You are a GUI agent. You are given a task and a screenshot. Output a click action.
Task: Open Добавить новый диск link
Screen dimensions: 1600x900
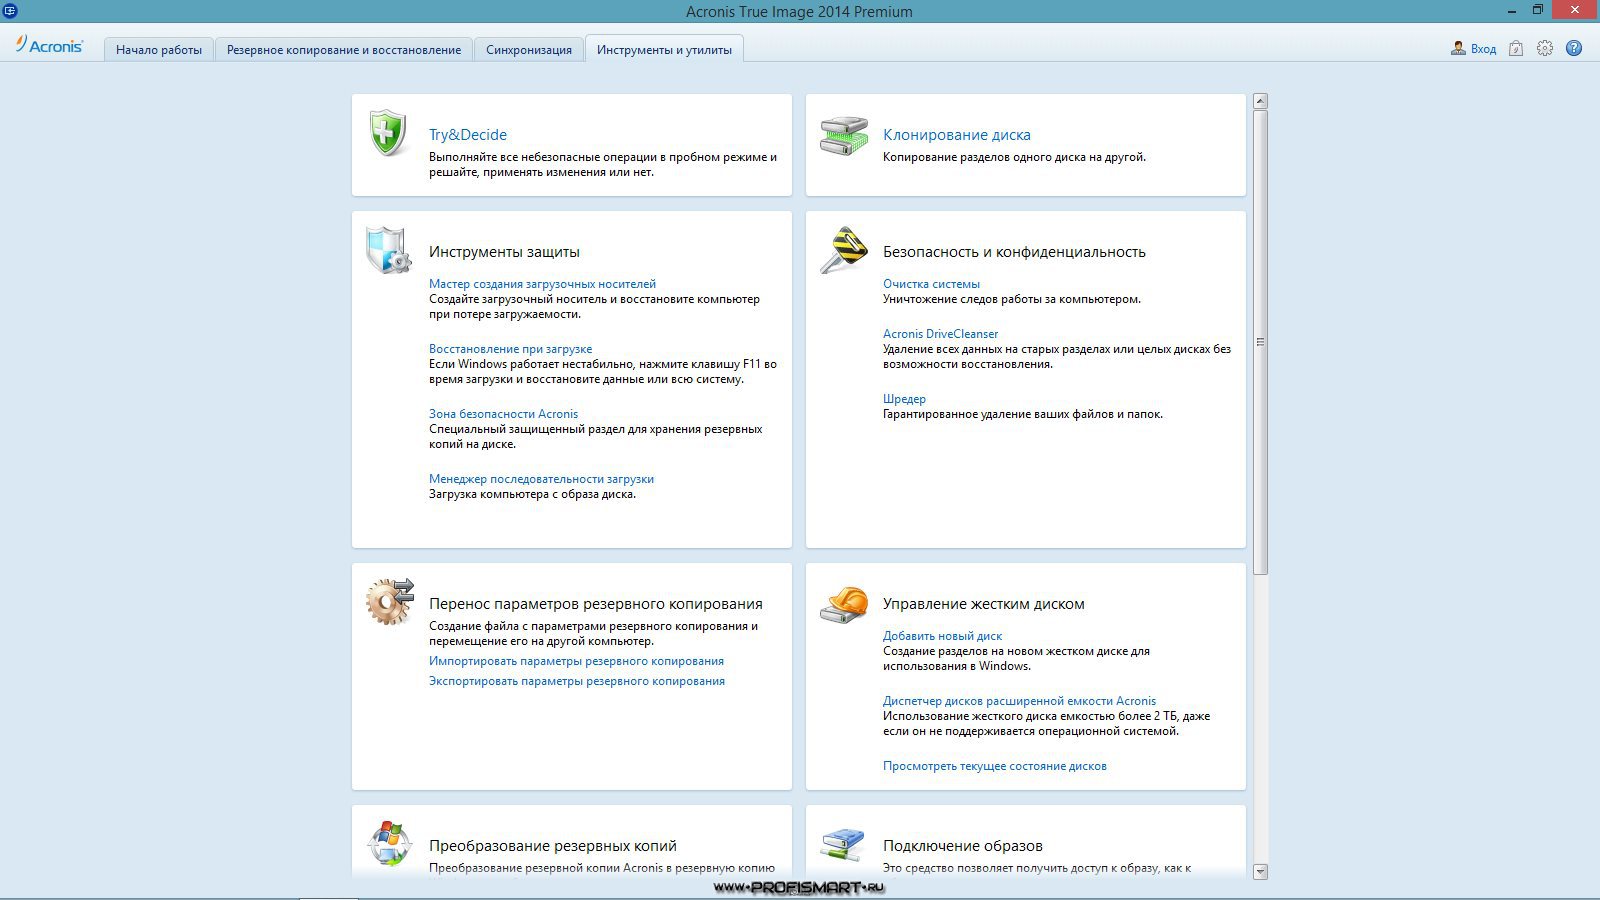pyautogui.click(x=942, y=636)
